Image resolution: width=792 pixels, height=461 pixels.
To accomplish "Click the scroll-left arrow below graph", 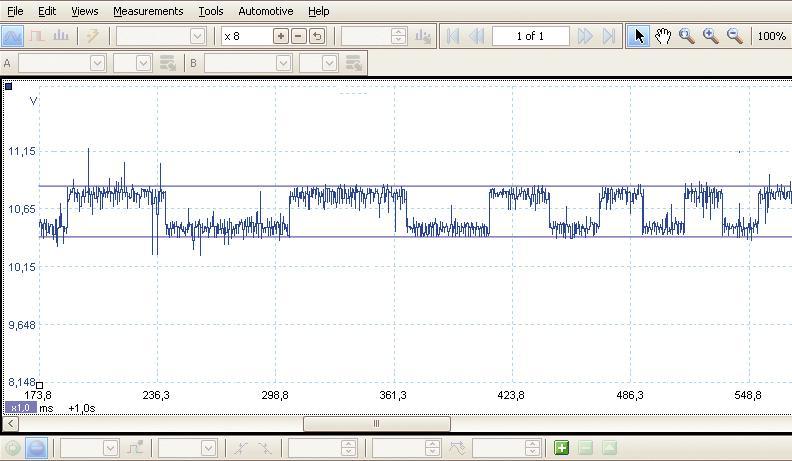I will (11, 424).
